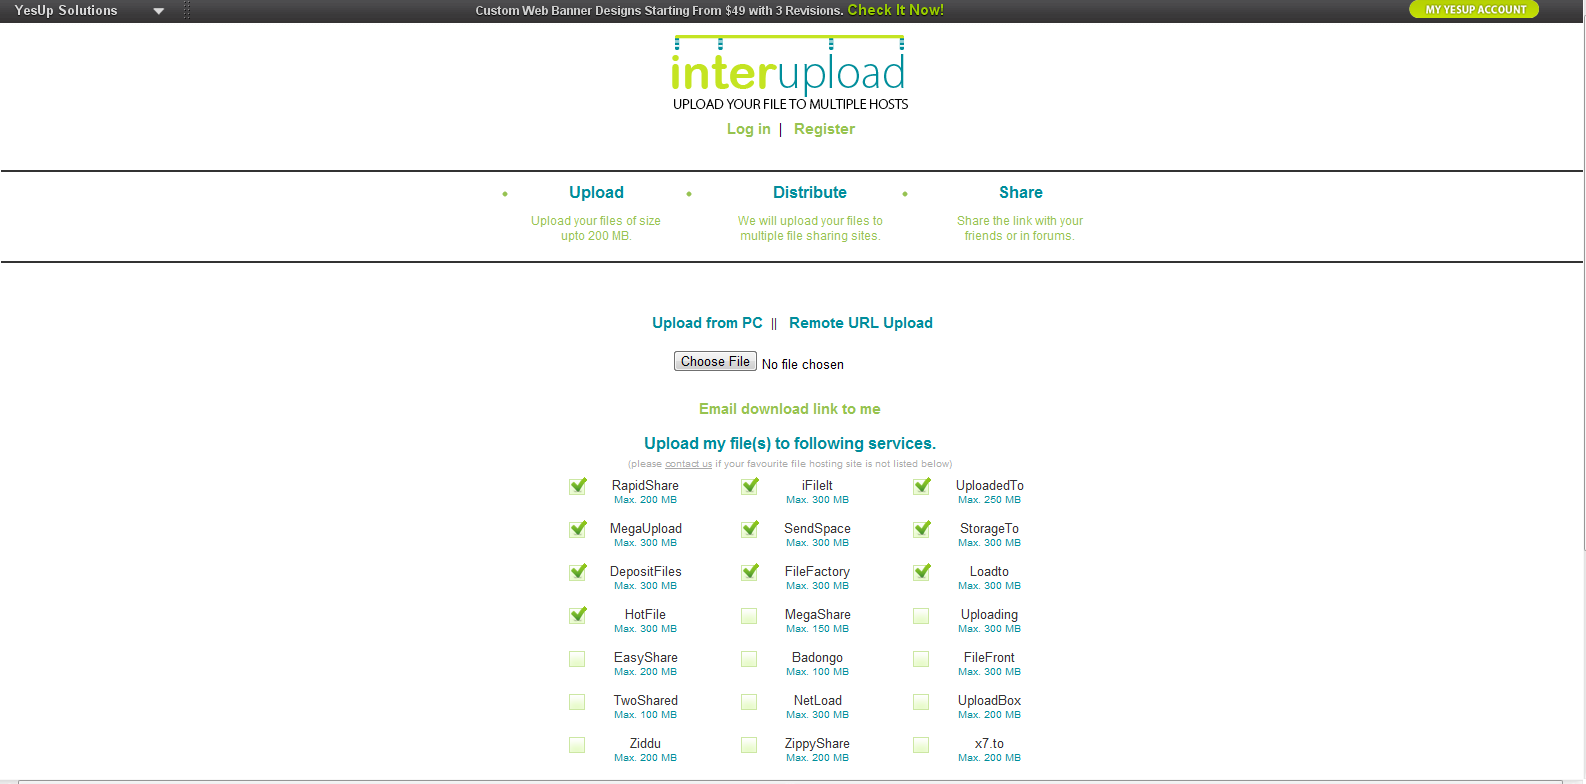Open the Check It Now banner link
Screen dimensions: 1586x784
pos(895,10)
